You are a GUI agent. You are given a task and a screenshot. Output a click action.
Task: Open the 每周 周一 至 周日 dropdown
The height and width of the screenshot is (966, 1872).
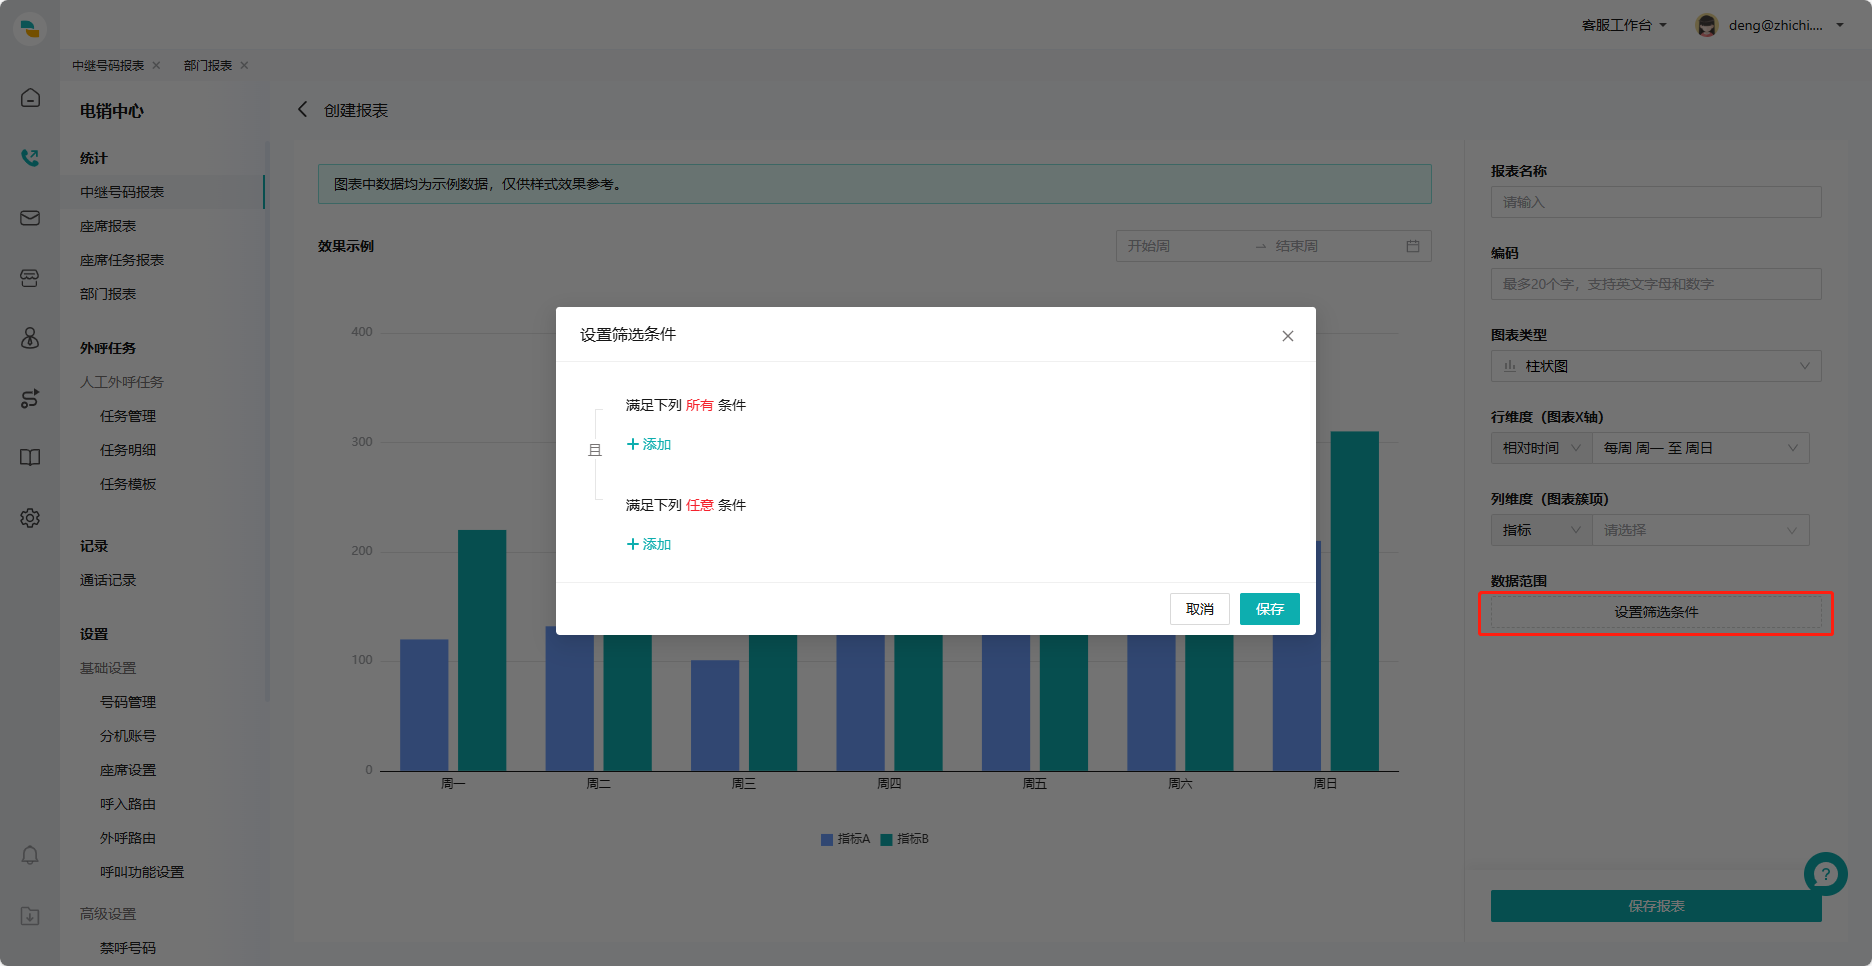[x=1701, y=448]
